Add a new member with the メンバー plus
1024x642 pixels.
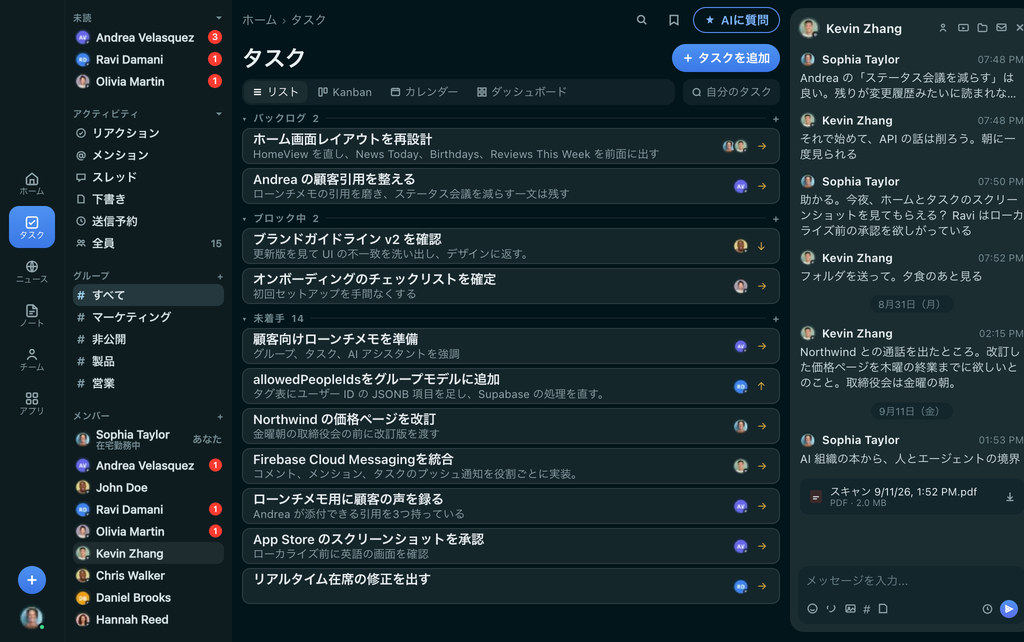point(220,416)
